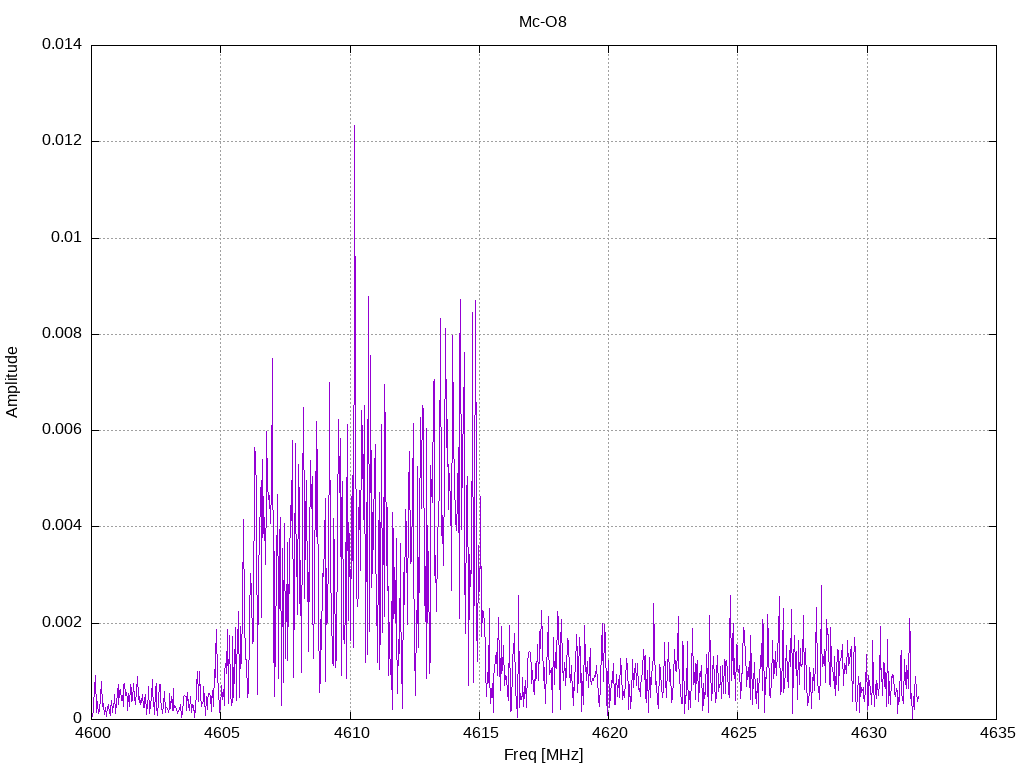1024x768 pixels.
Task: Select the 4625 x-axis tick label
Action: [737, 734]
